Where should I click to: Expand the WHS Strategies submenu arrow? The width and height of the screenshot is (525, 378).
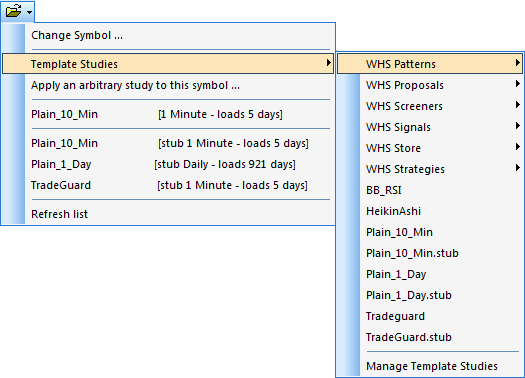pos(518,168)
